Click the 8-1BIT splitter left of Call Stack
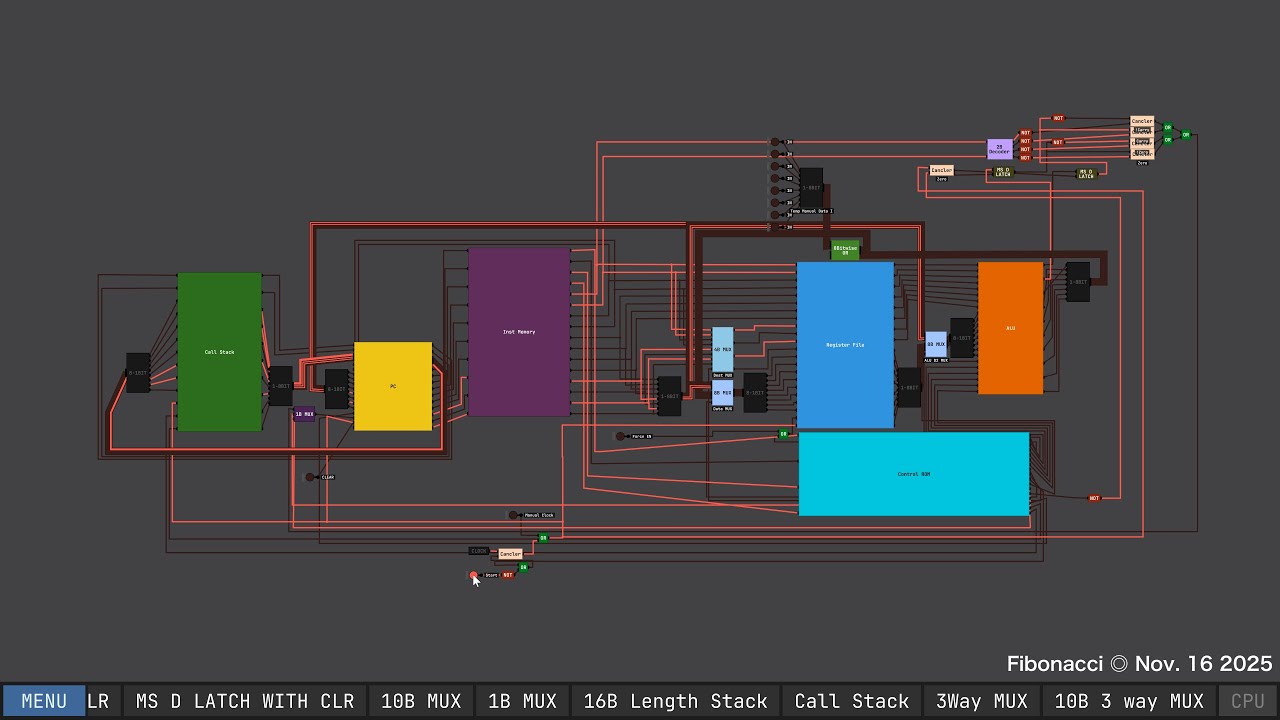 [138, 373]
